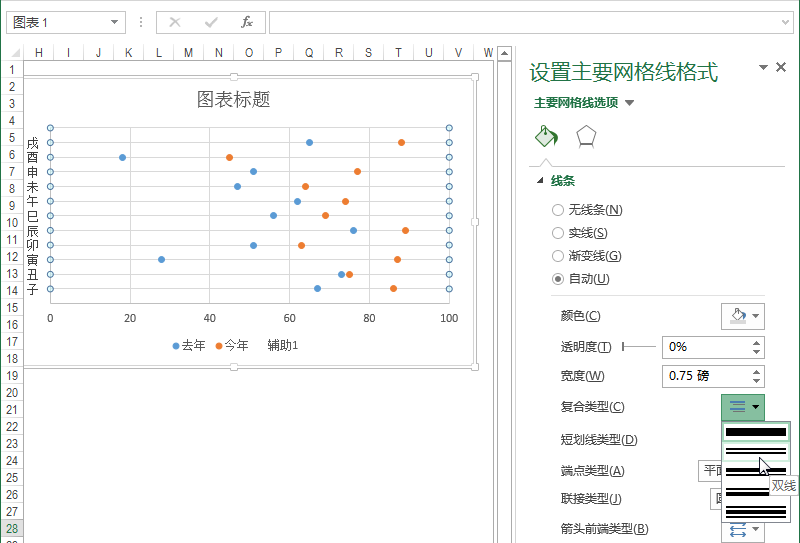800x543 pixels.
Task: Click the 短划线类型(D) label
Action: pyautogui.click(x=599, y=439)
